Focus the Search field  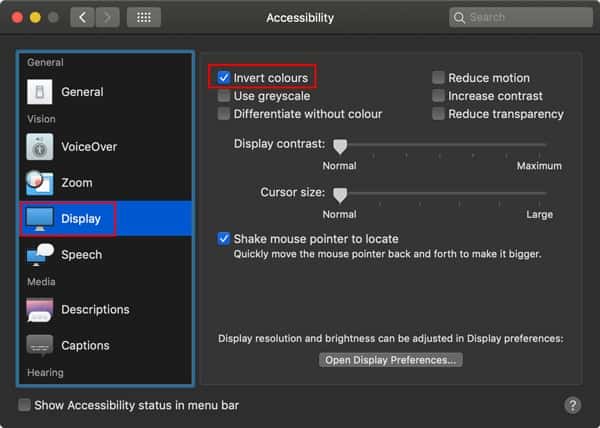click(521, 17)
